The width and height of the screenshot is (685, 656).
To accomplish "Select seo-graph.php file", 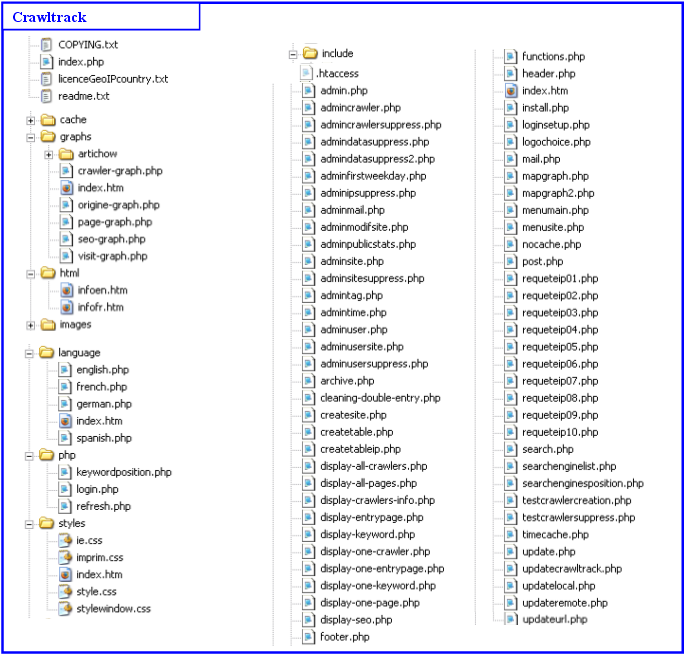I will click(111, 239).
